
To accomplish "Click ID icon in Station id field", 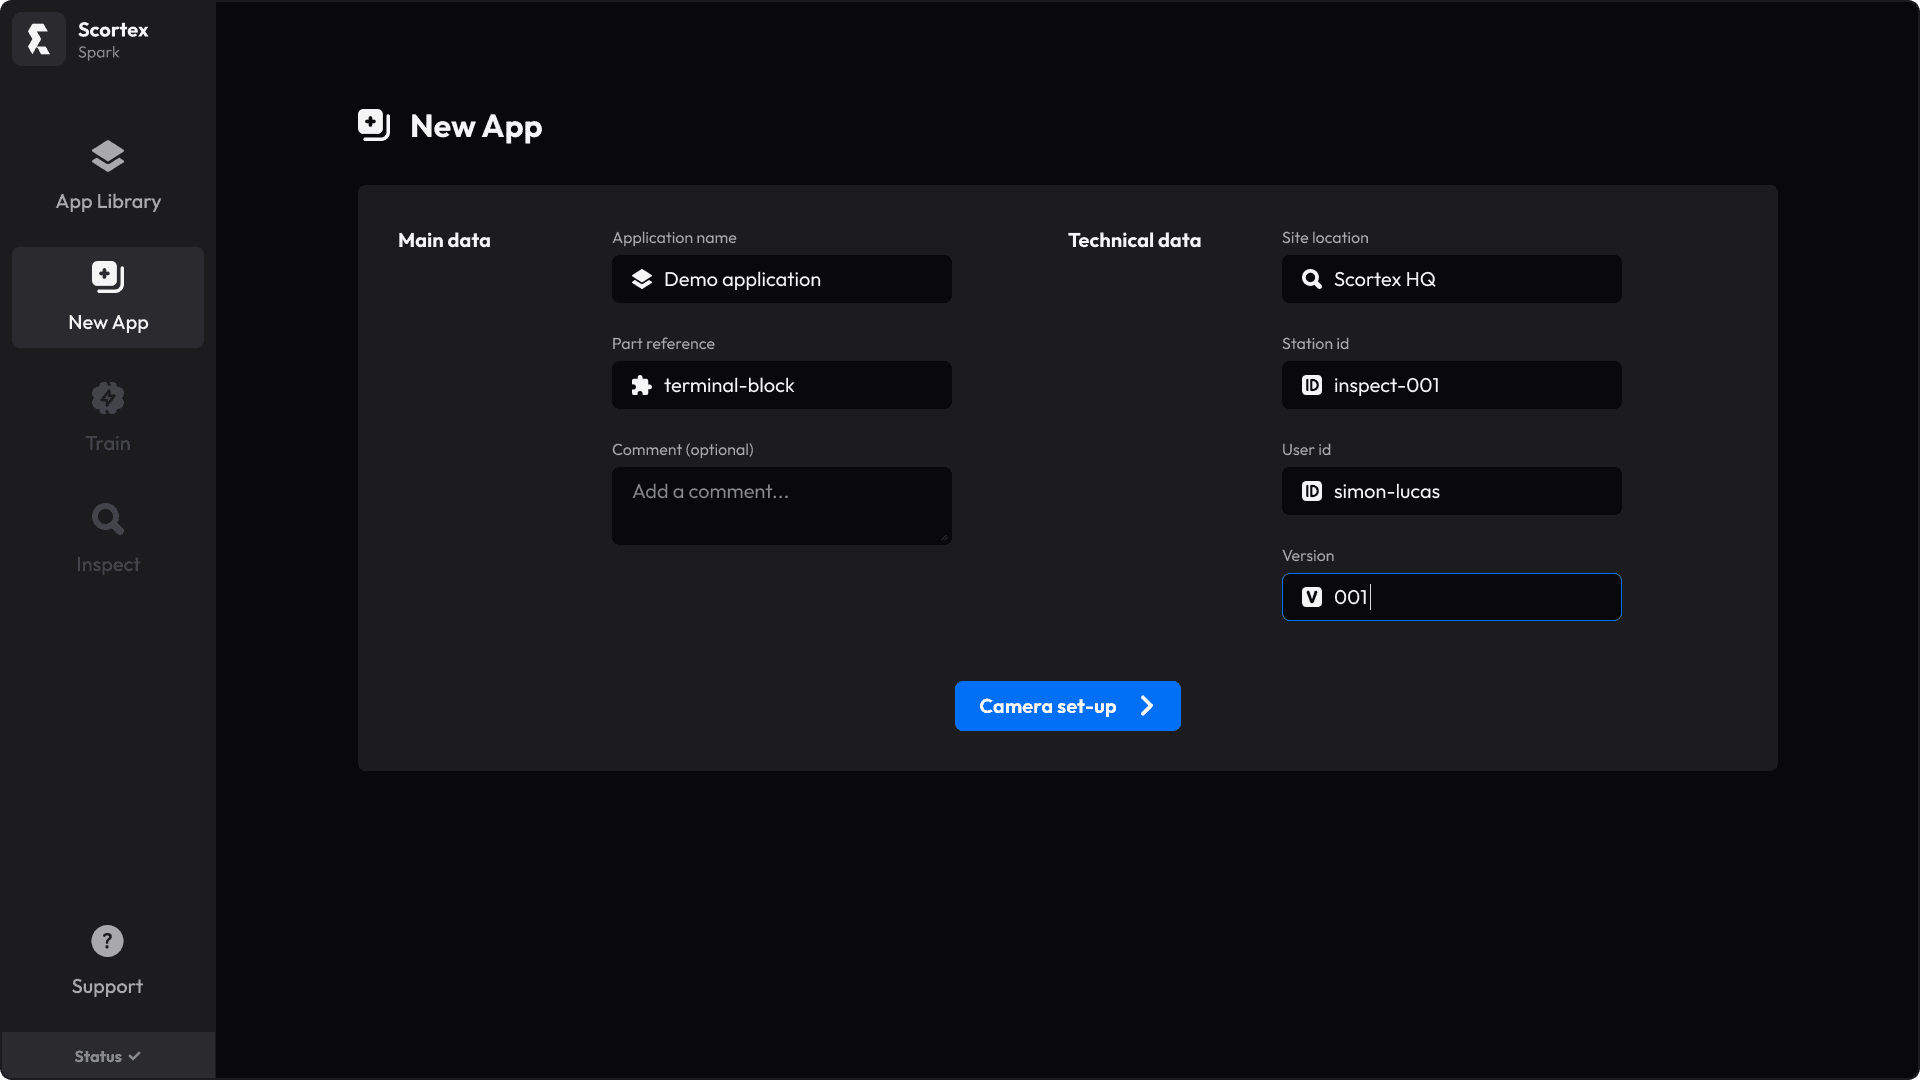I will tap(1312, 386).
